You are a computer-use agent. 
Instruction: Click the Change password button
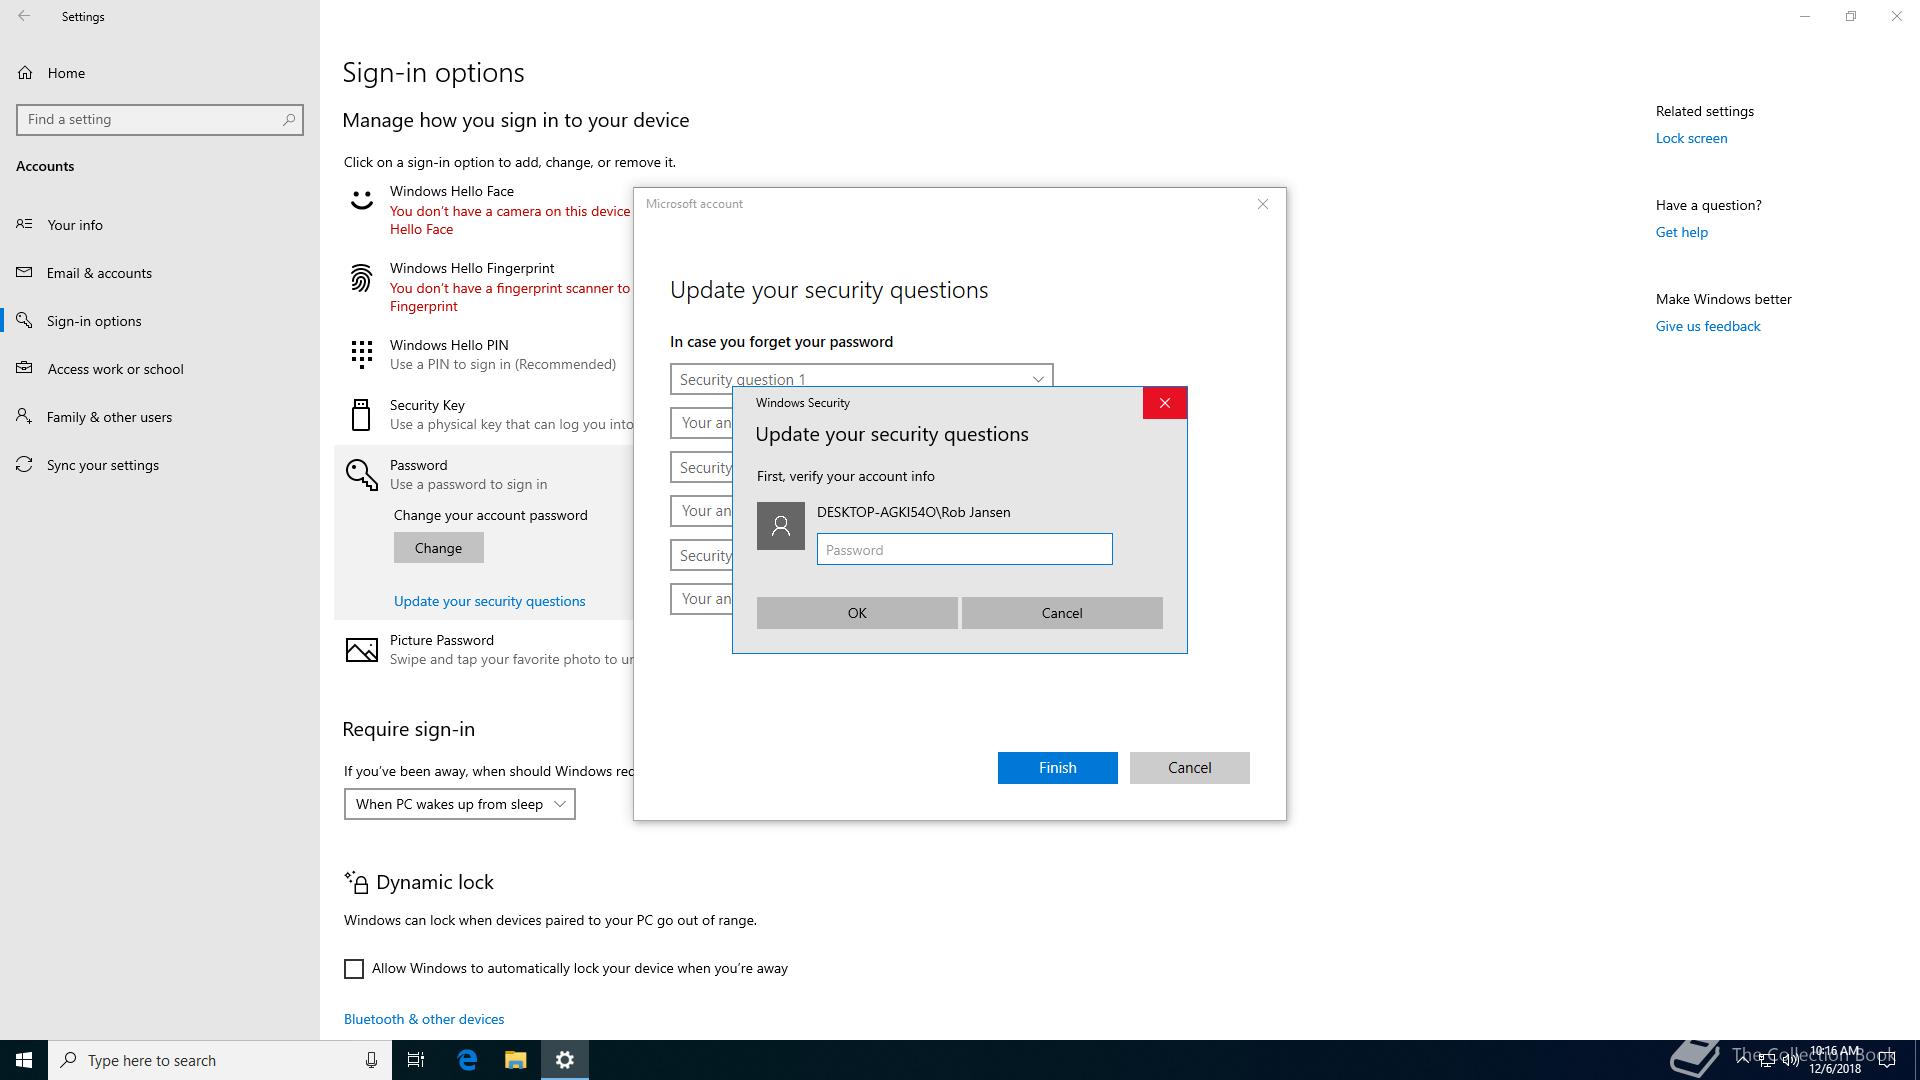tap(438, 548)
